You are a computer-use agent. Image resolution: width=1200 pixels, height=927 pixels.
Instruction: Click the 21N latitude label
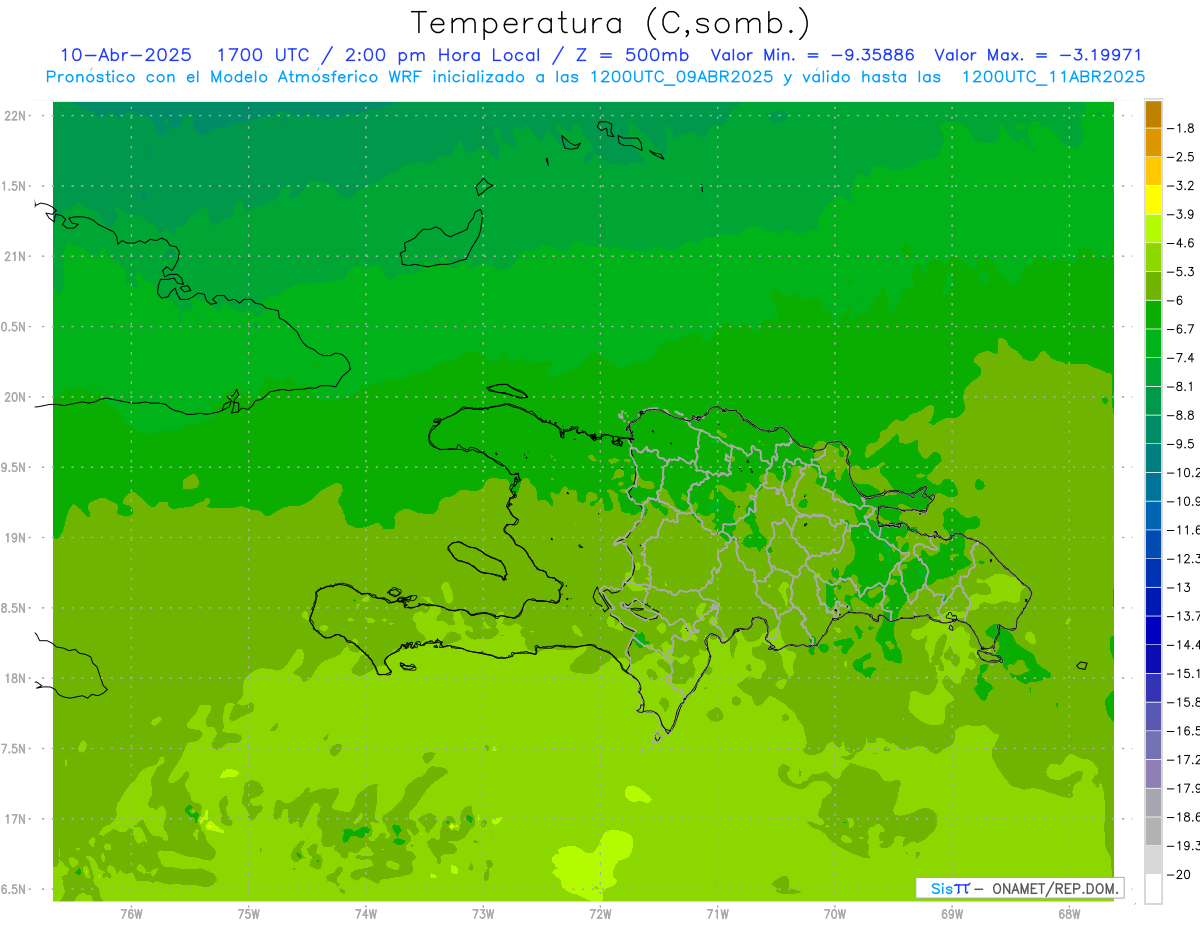(x=16, y=256)
